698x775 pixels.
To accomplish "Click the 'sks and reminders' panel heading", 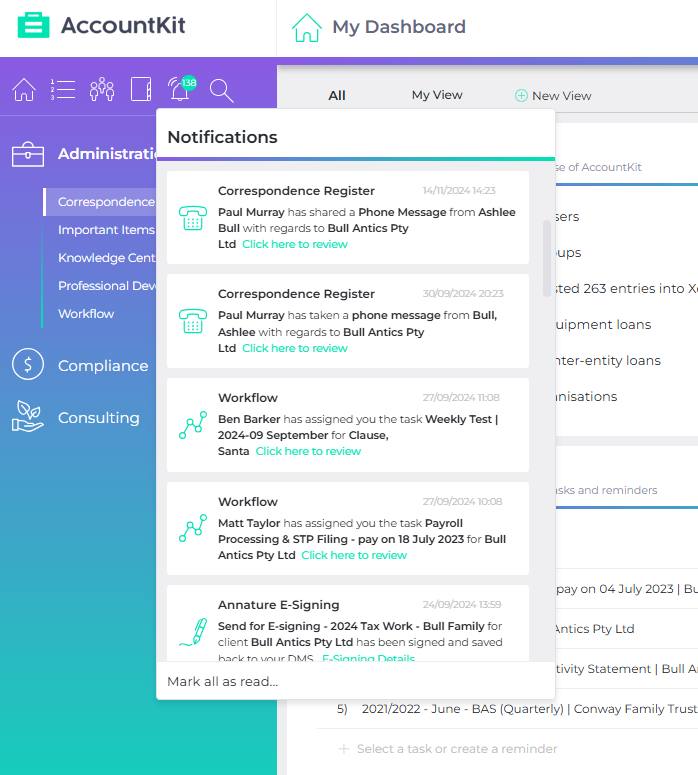I will click(x=606, y=490).
